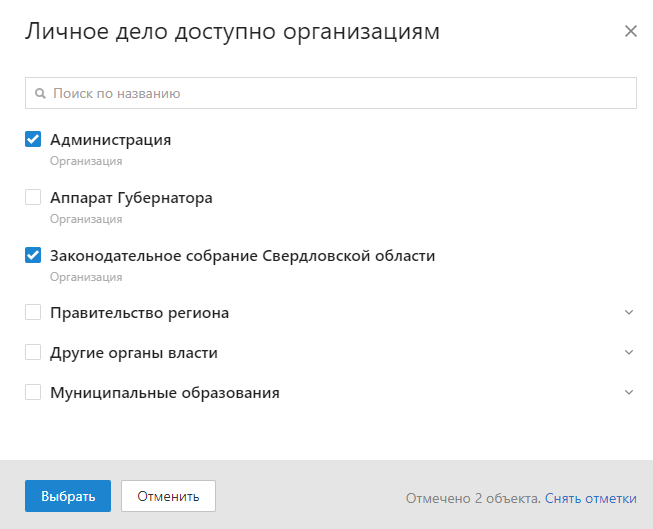The width and height of the screenshot is (653, 529).
Task: Check the Другие органы власти checkbox
Action: [x=33, y=352]
